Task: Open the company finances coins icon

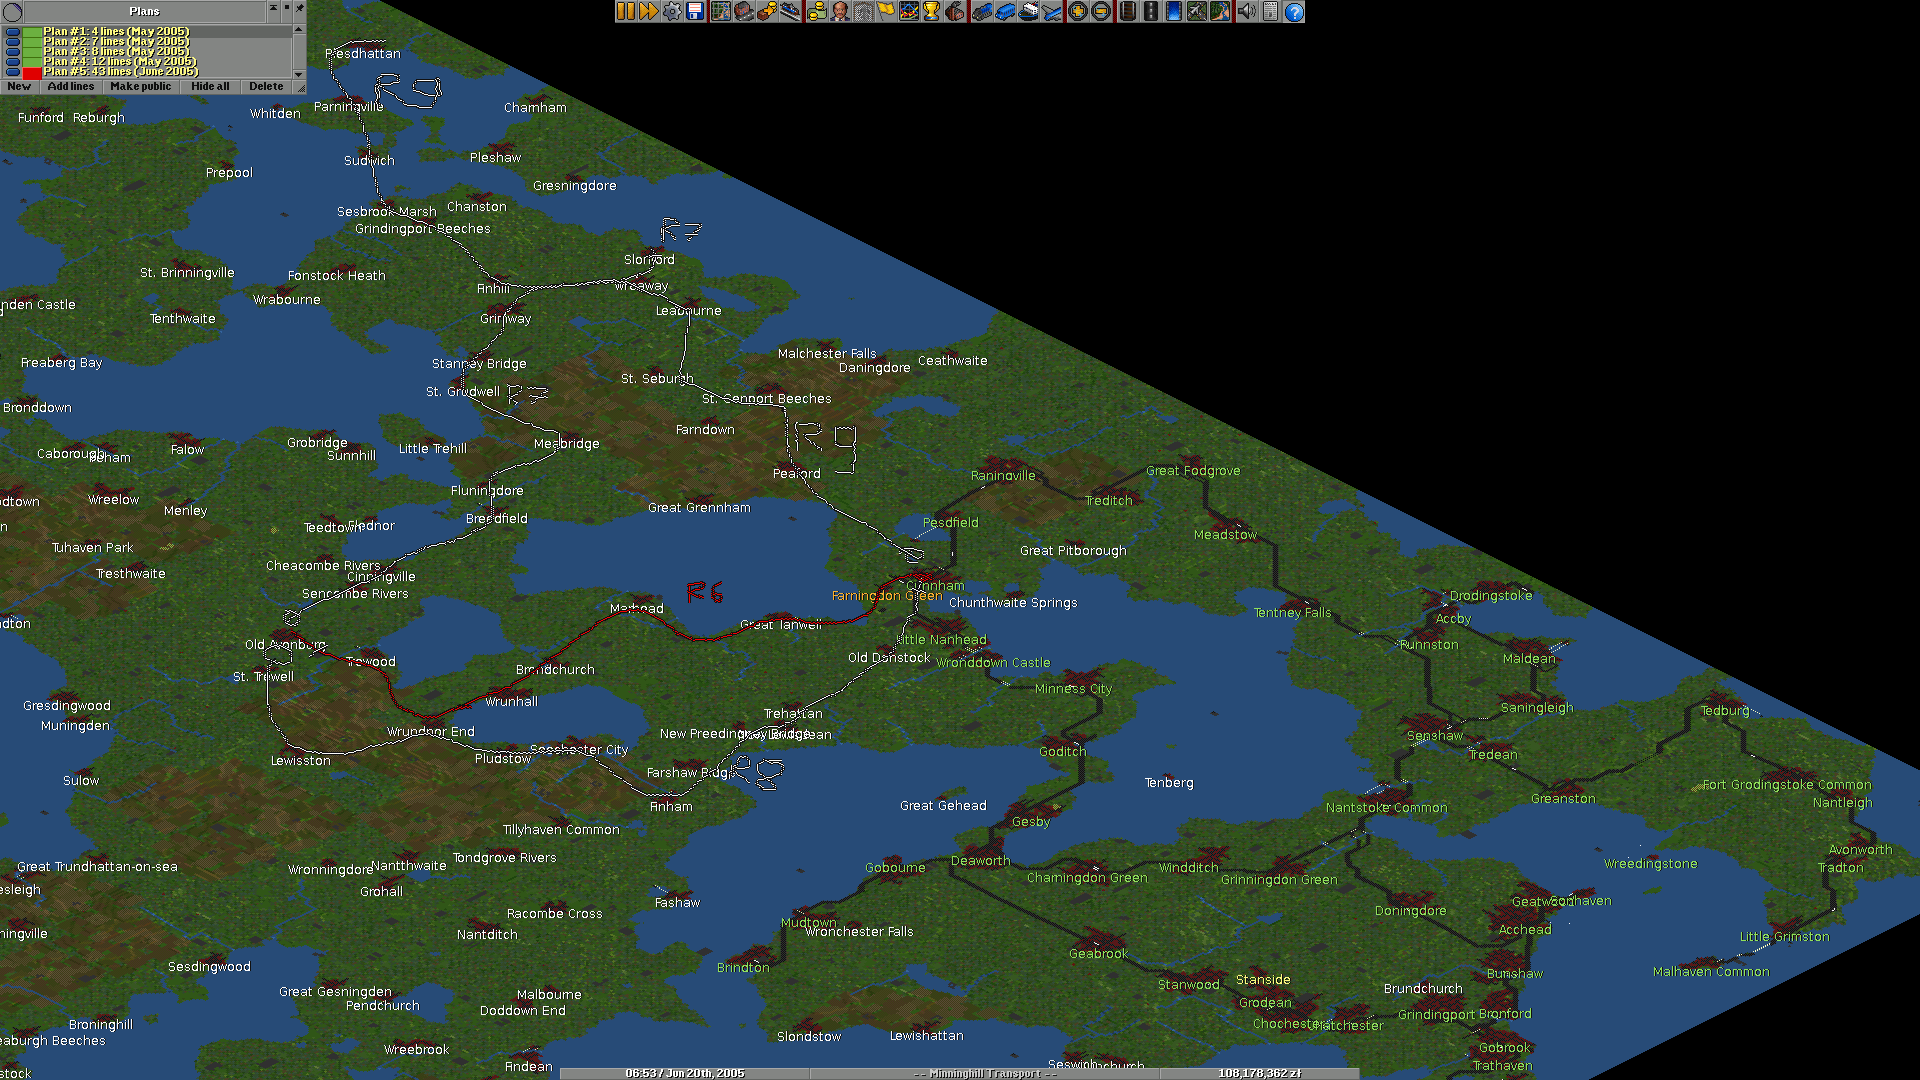Action: [x=817, y=12]
